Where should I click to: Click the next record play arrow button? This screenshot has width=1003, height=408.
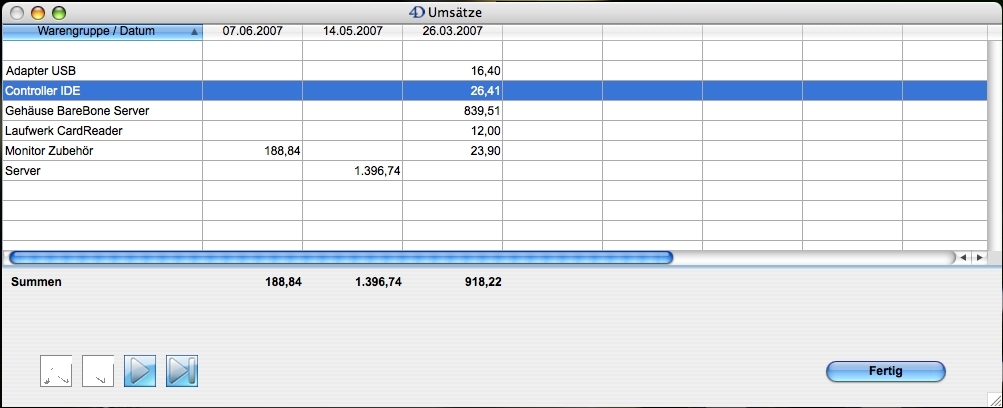coord(140,371)
